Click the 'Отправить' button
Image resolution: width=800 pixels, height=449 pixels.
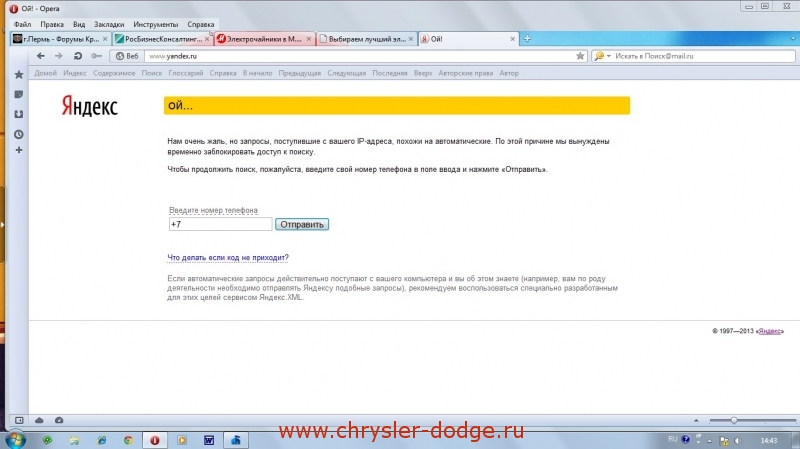point(302,224)
